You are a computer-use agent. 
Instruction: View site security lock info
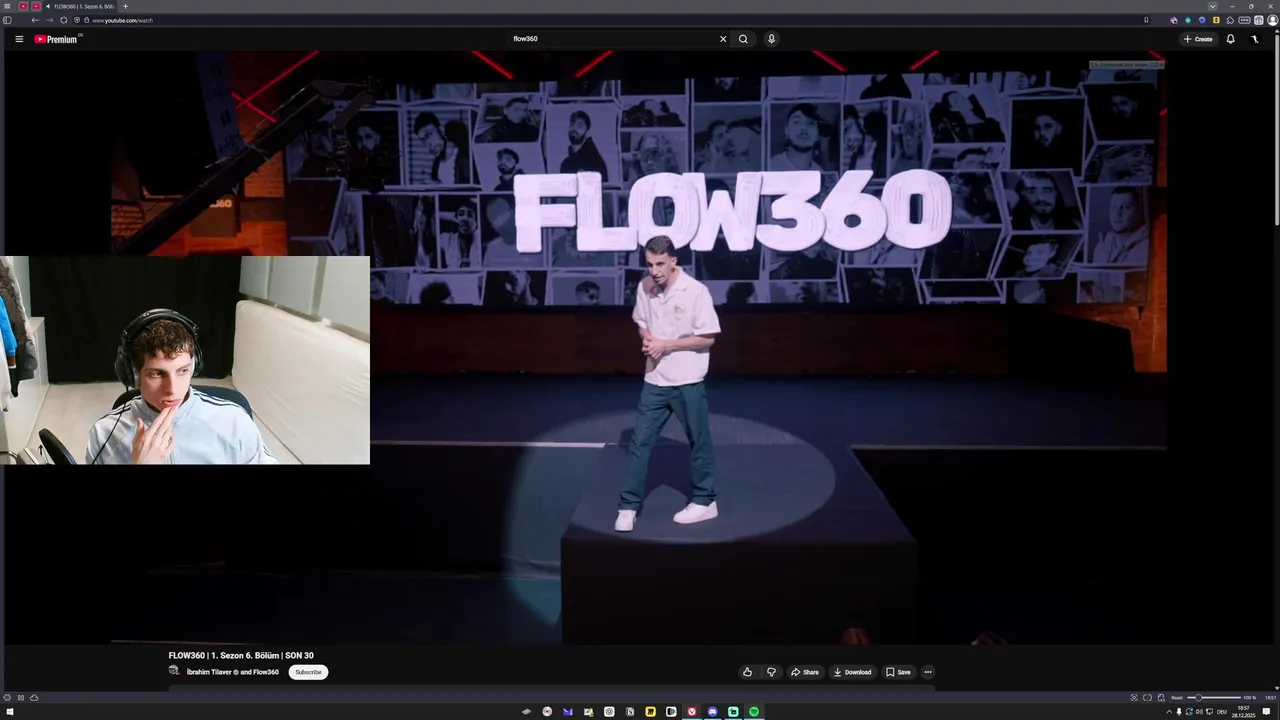(x=86, y=20)
